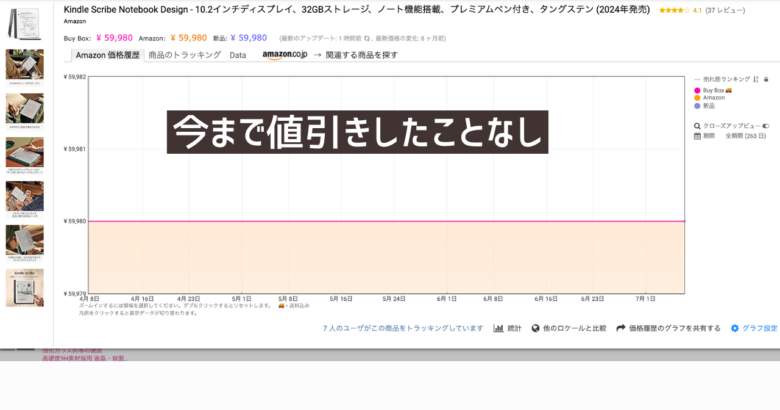Click the Kindle Scribe Notebook Design product title
The height and width of the screenshot is (410, 780).
[x=356, y=9]
